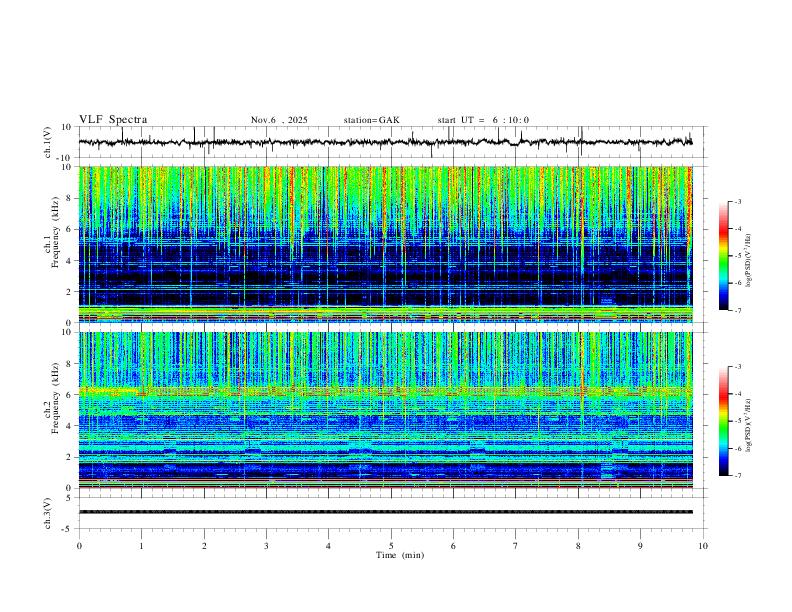Click the '-3' label on ch.2 color bar
This screenshot has height=612, width=792.
click(738, 367)
